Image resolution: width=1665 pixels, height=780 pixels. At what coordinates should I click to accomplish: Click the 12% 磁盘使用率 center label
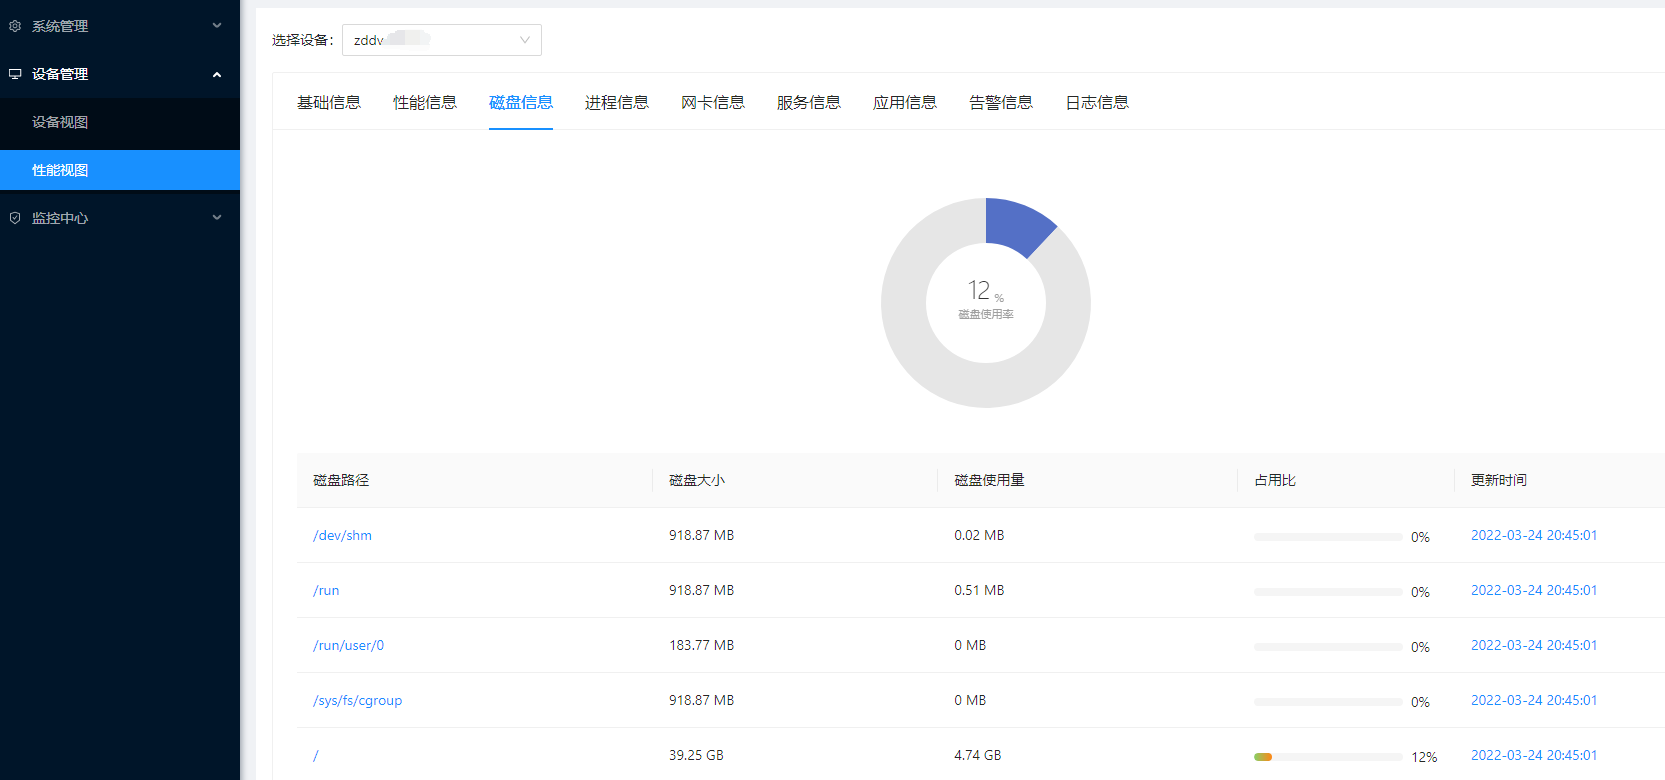(986, 301)
